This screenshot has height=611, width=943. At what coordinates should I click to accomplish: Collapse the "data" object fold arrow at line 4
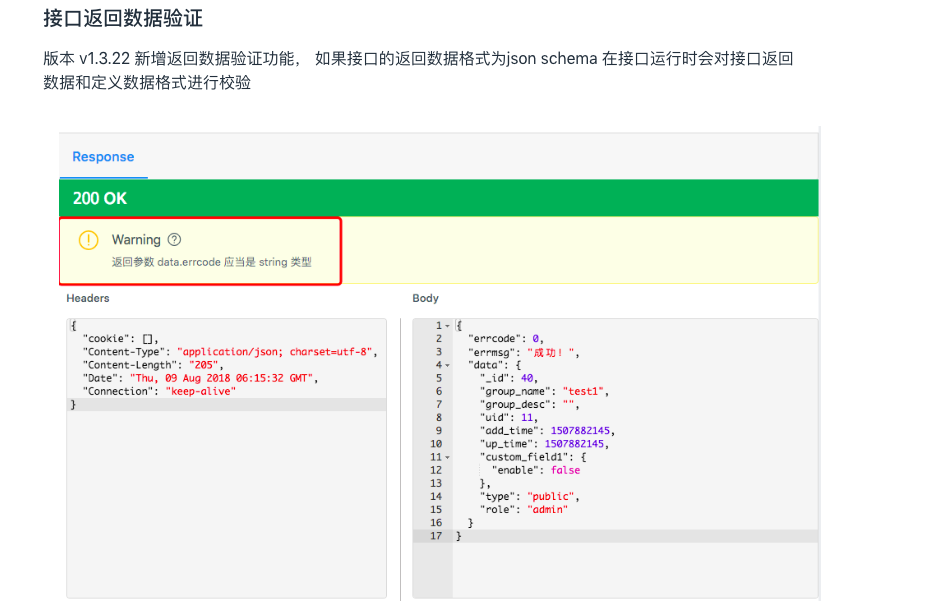[x=447, y=366]
